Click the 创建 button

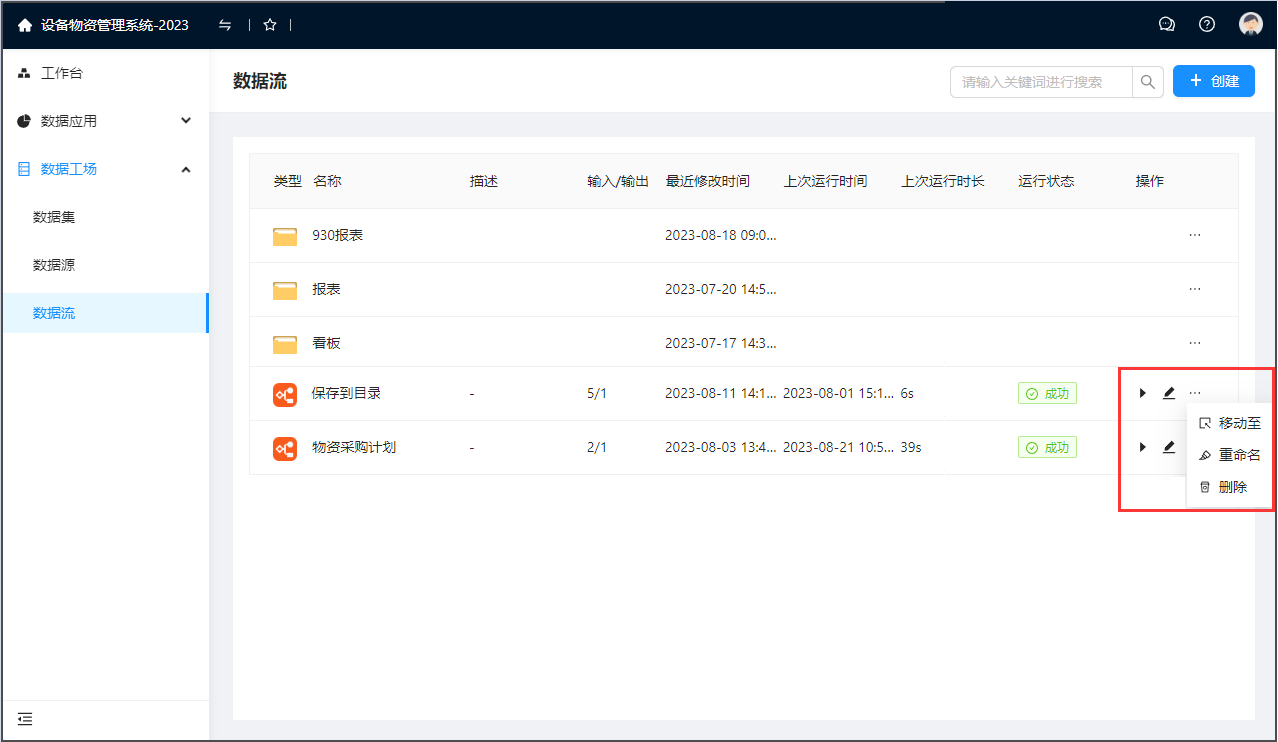click(1213, 82)
